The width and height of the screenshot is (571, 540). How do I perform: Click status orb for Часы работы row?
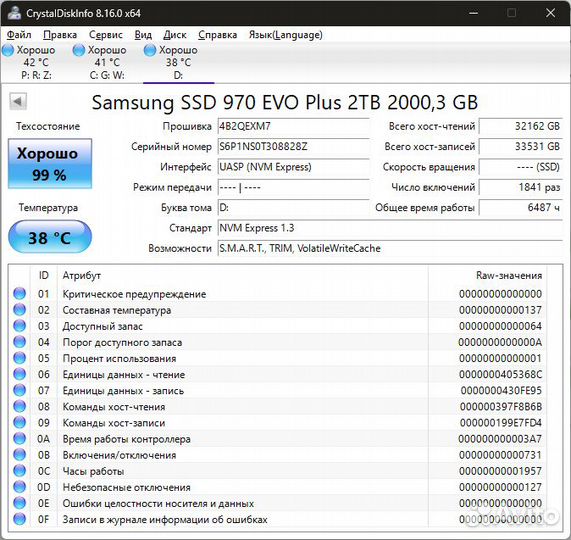(19, 470)
